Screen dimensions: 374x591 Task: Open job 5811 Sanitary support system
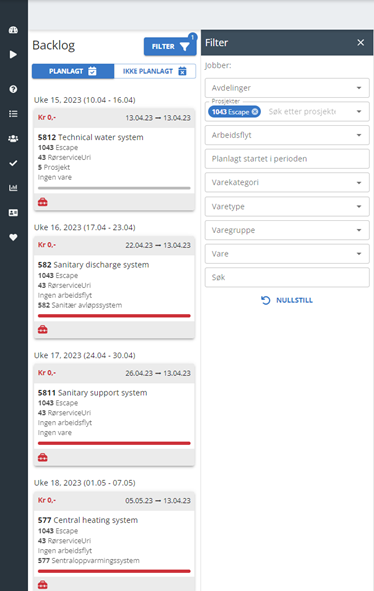tap(92, 393)
